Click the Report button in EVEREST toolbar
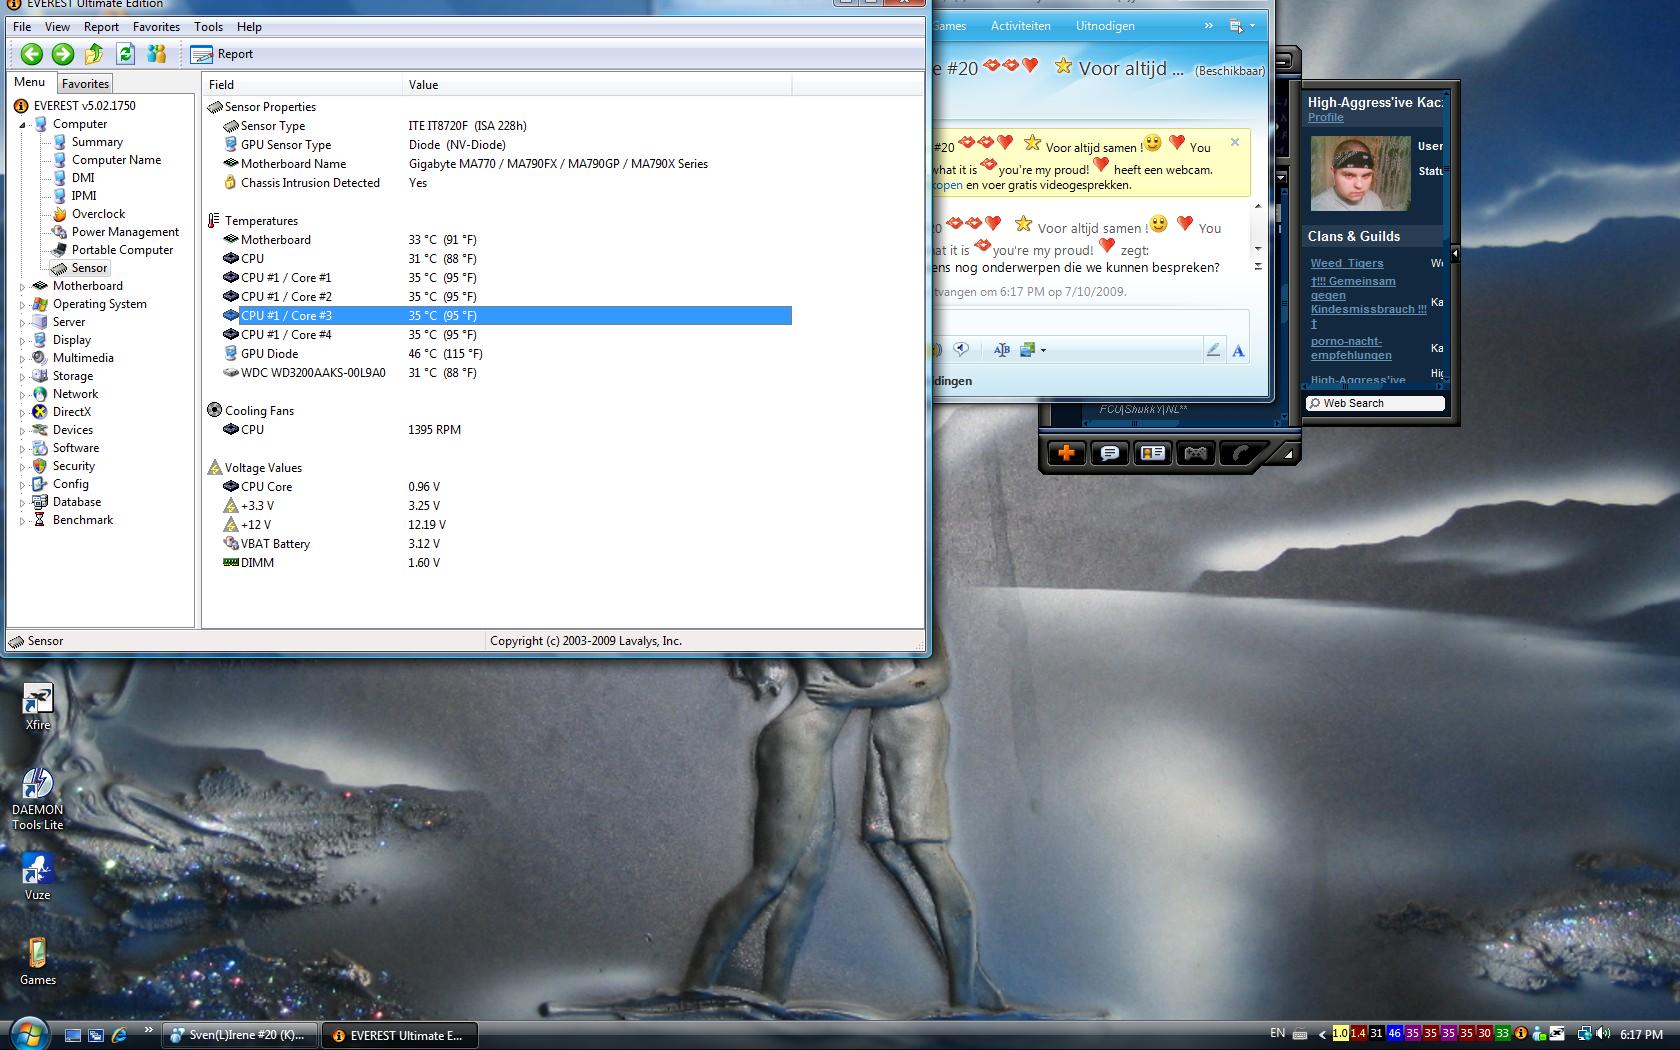This screenshot has width=1680, height=1050. [x=222, y=54]
